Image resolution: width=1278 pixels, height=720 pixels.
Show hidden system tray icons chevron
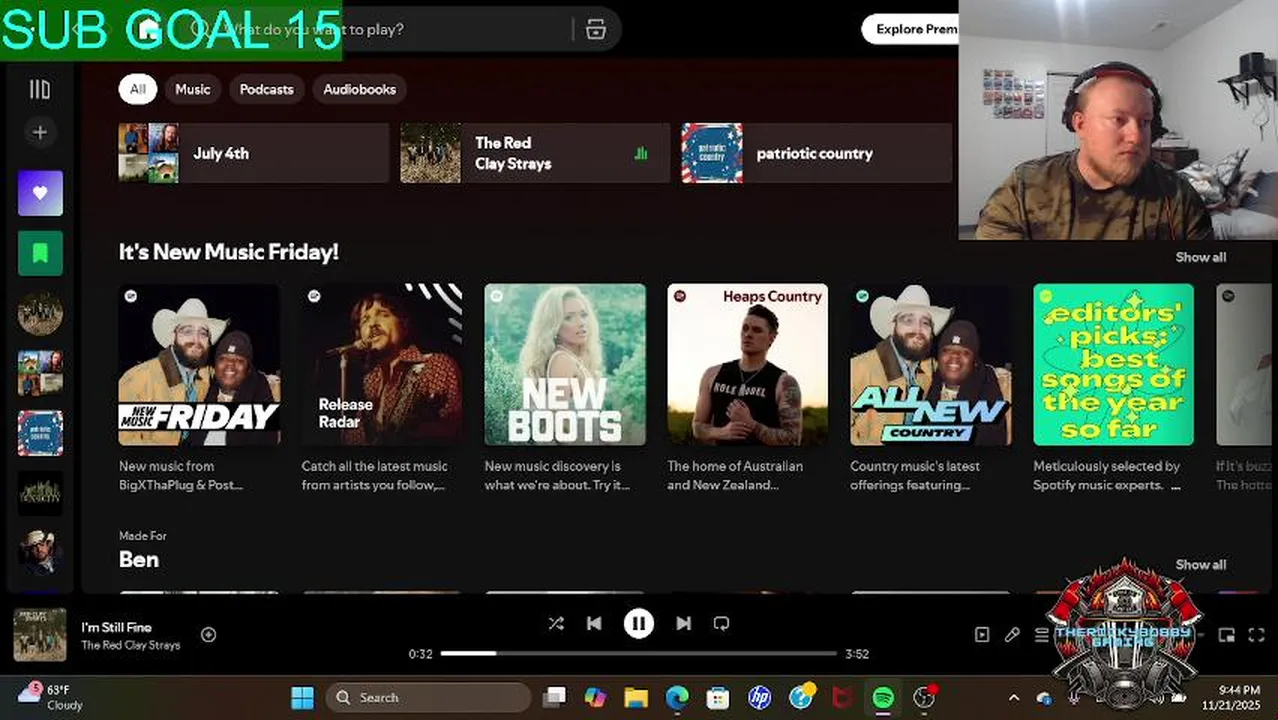[1013, 697]
